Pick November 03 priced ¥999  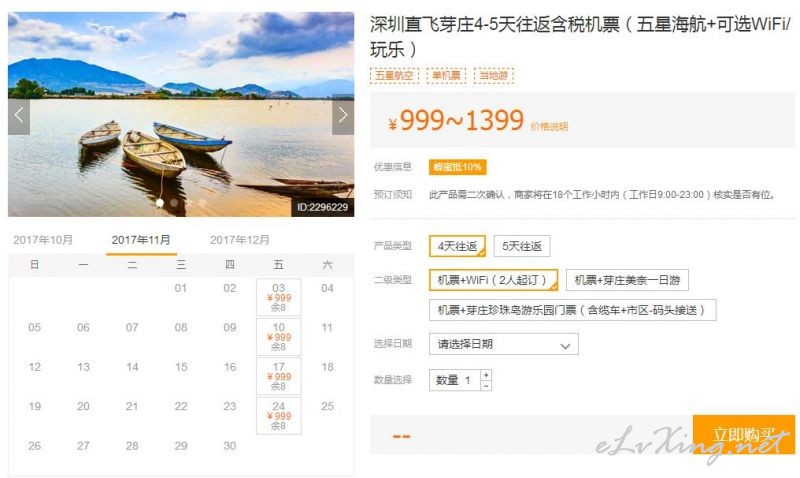click(279, 297)
